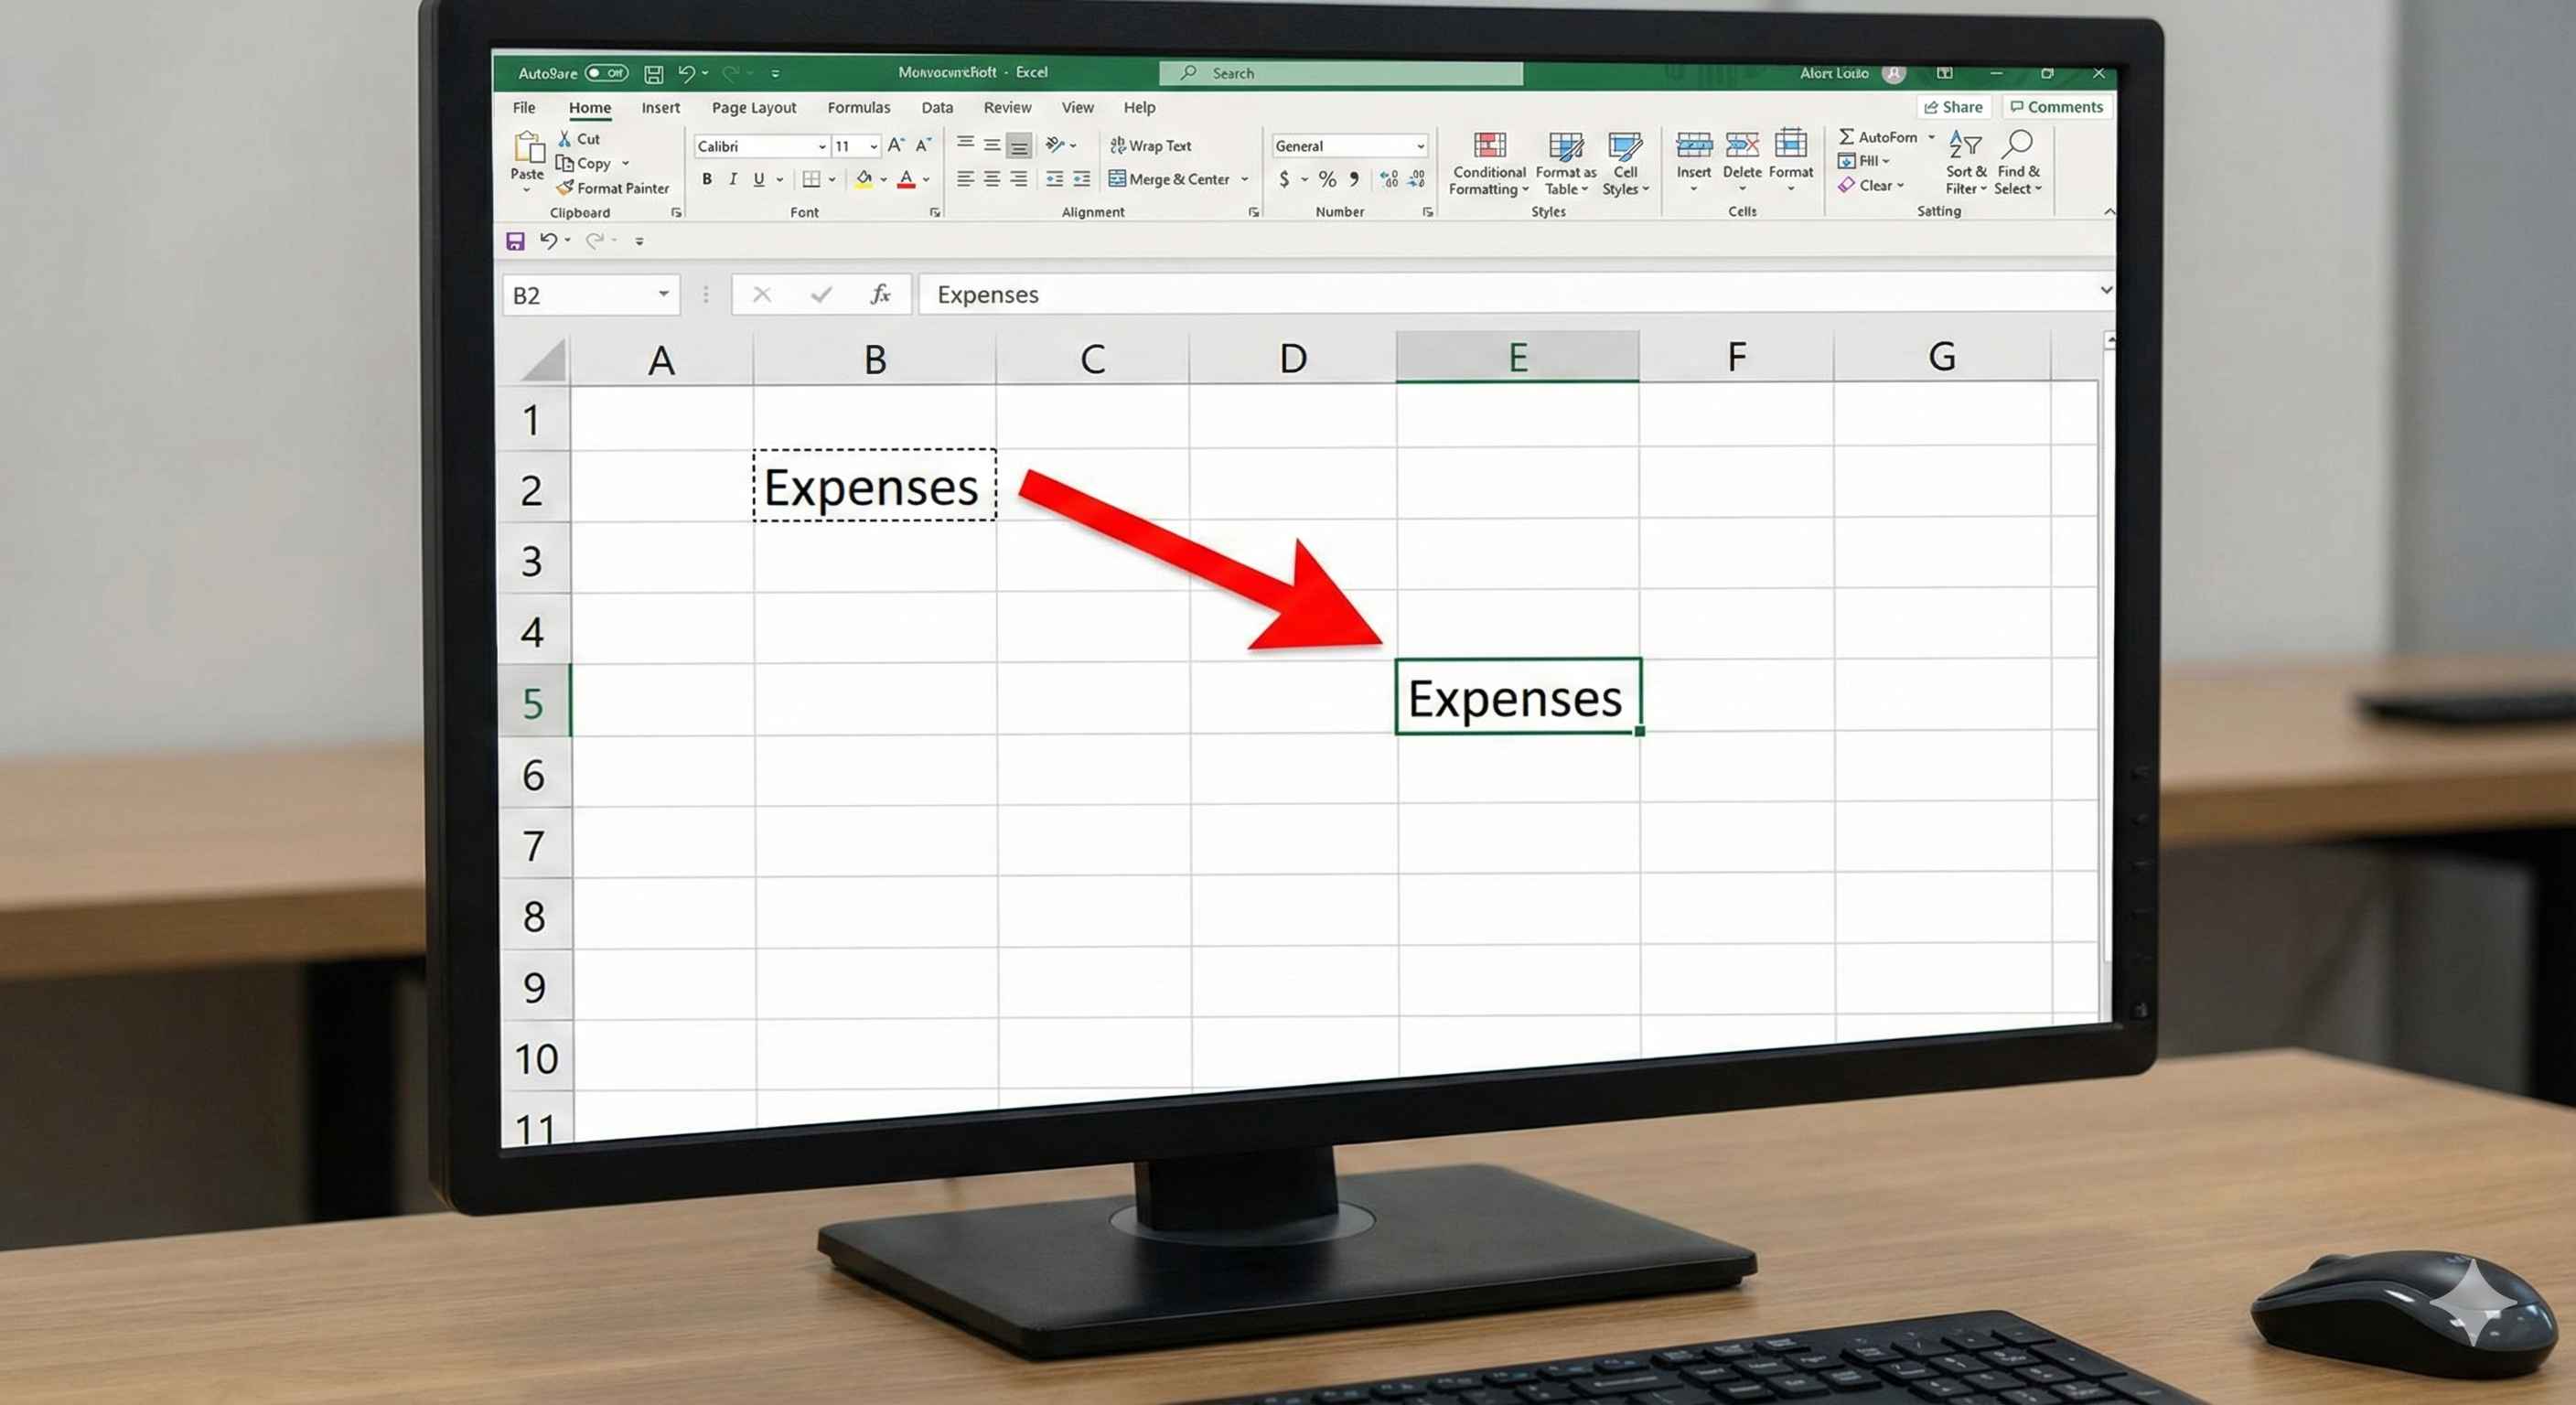Click the Insert Function fx icon
Viewport: 2576px width, 1405px height.
pos(880,294)
